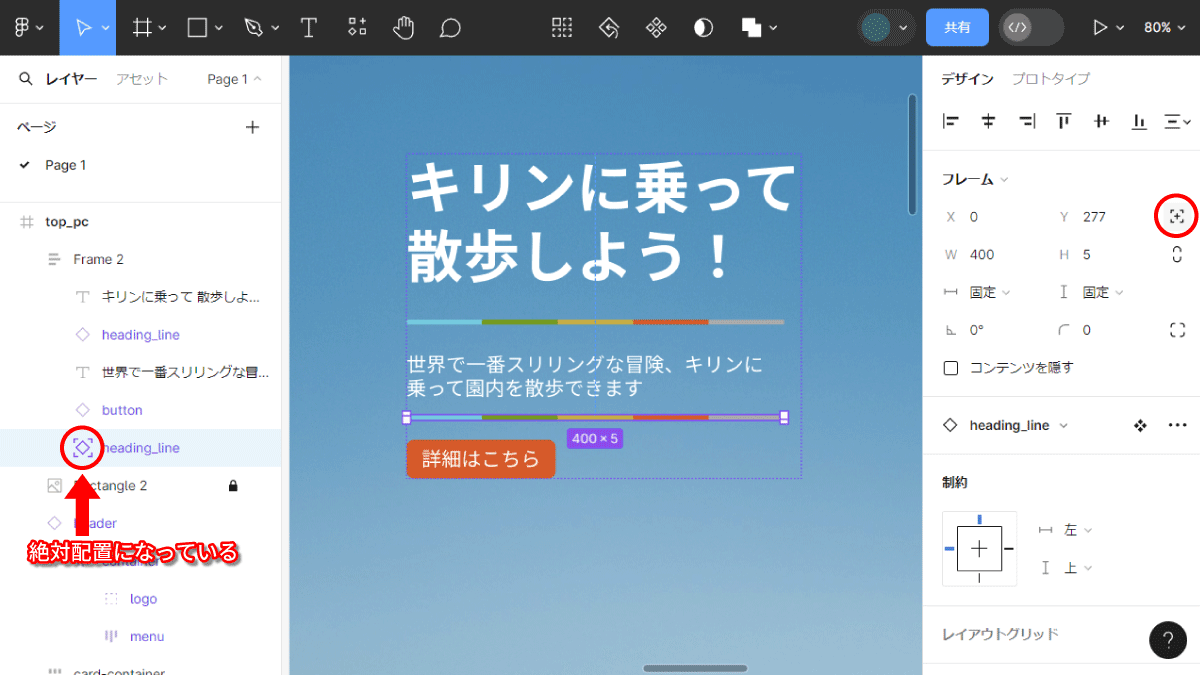This screenshot has width=1200, height=675.
Task: Open instance more options menu
Action: (1177, 425)
